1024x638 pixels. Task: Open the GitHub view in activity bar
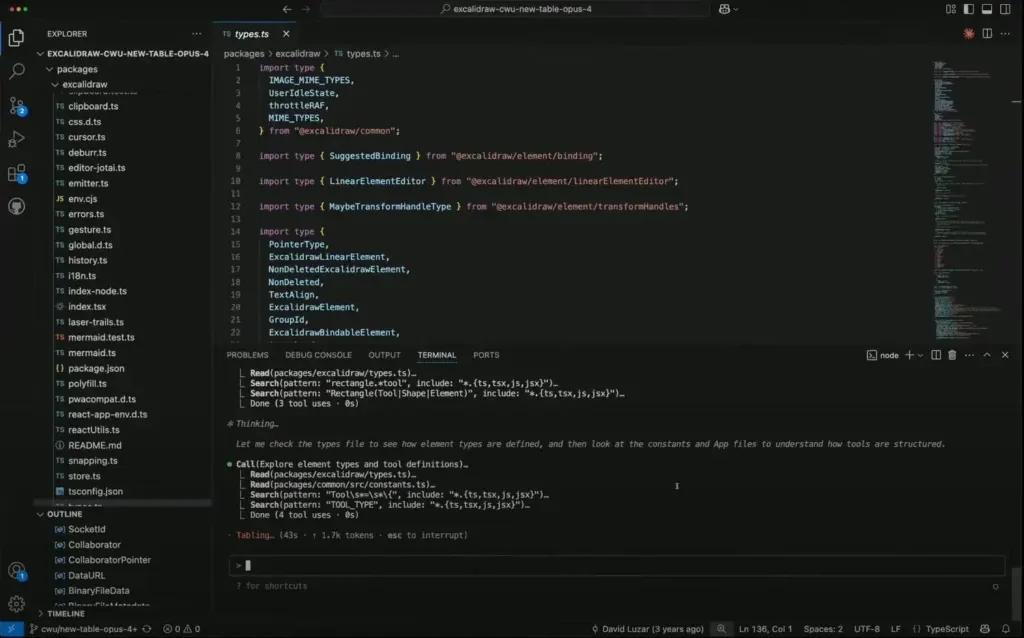16,207
